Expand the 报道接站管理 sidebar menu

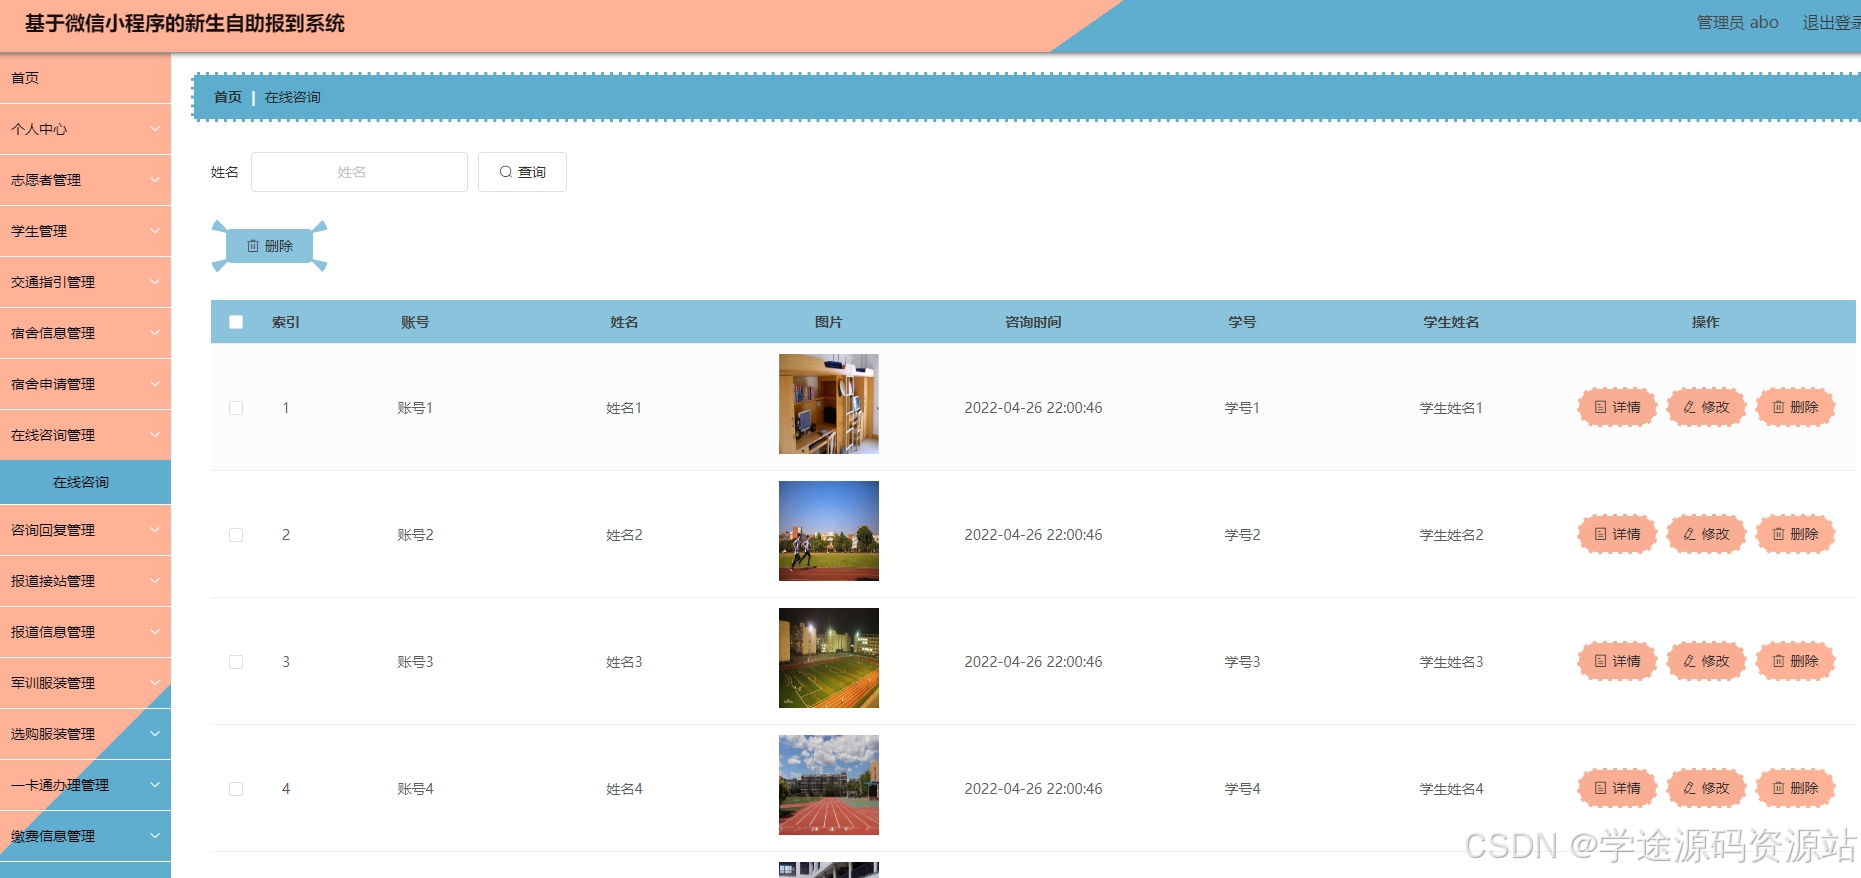pyautogui.click(x=85, y=581)
